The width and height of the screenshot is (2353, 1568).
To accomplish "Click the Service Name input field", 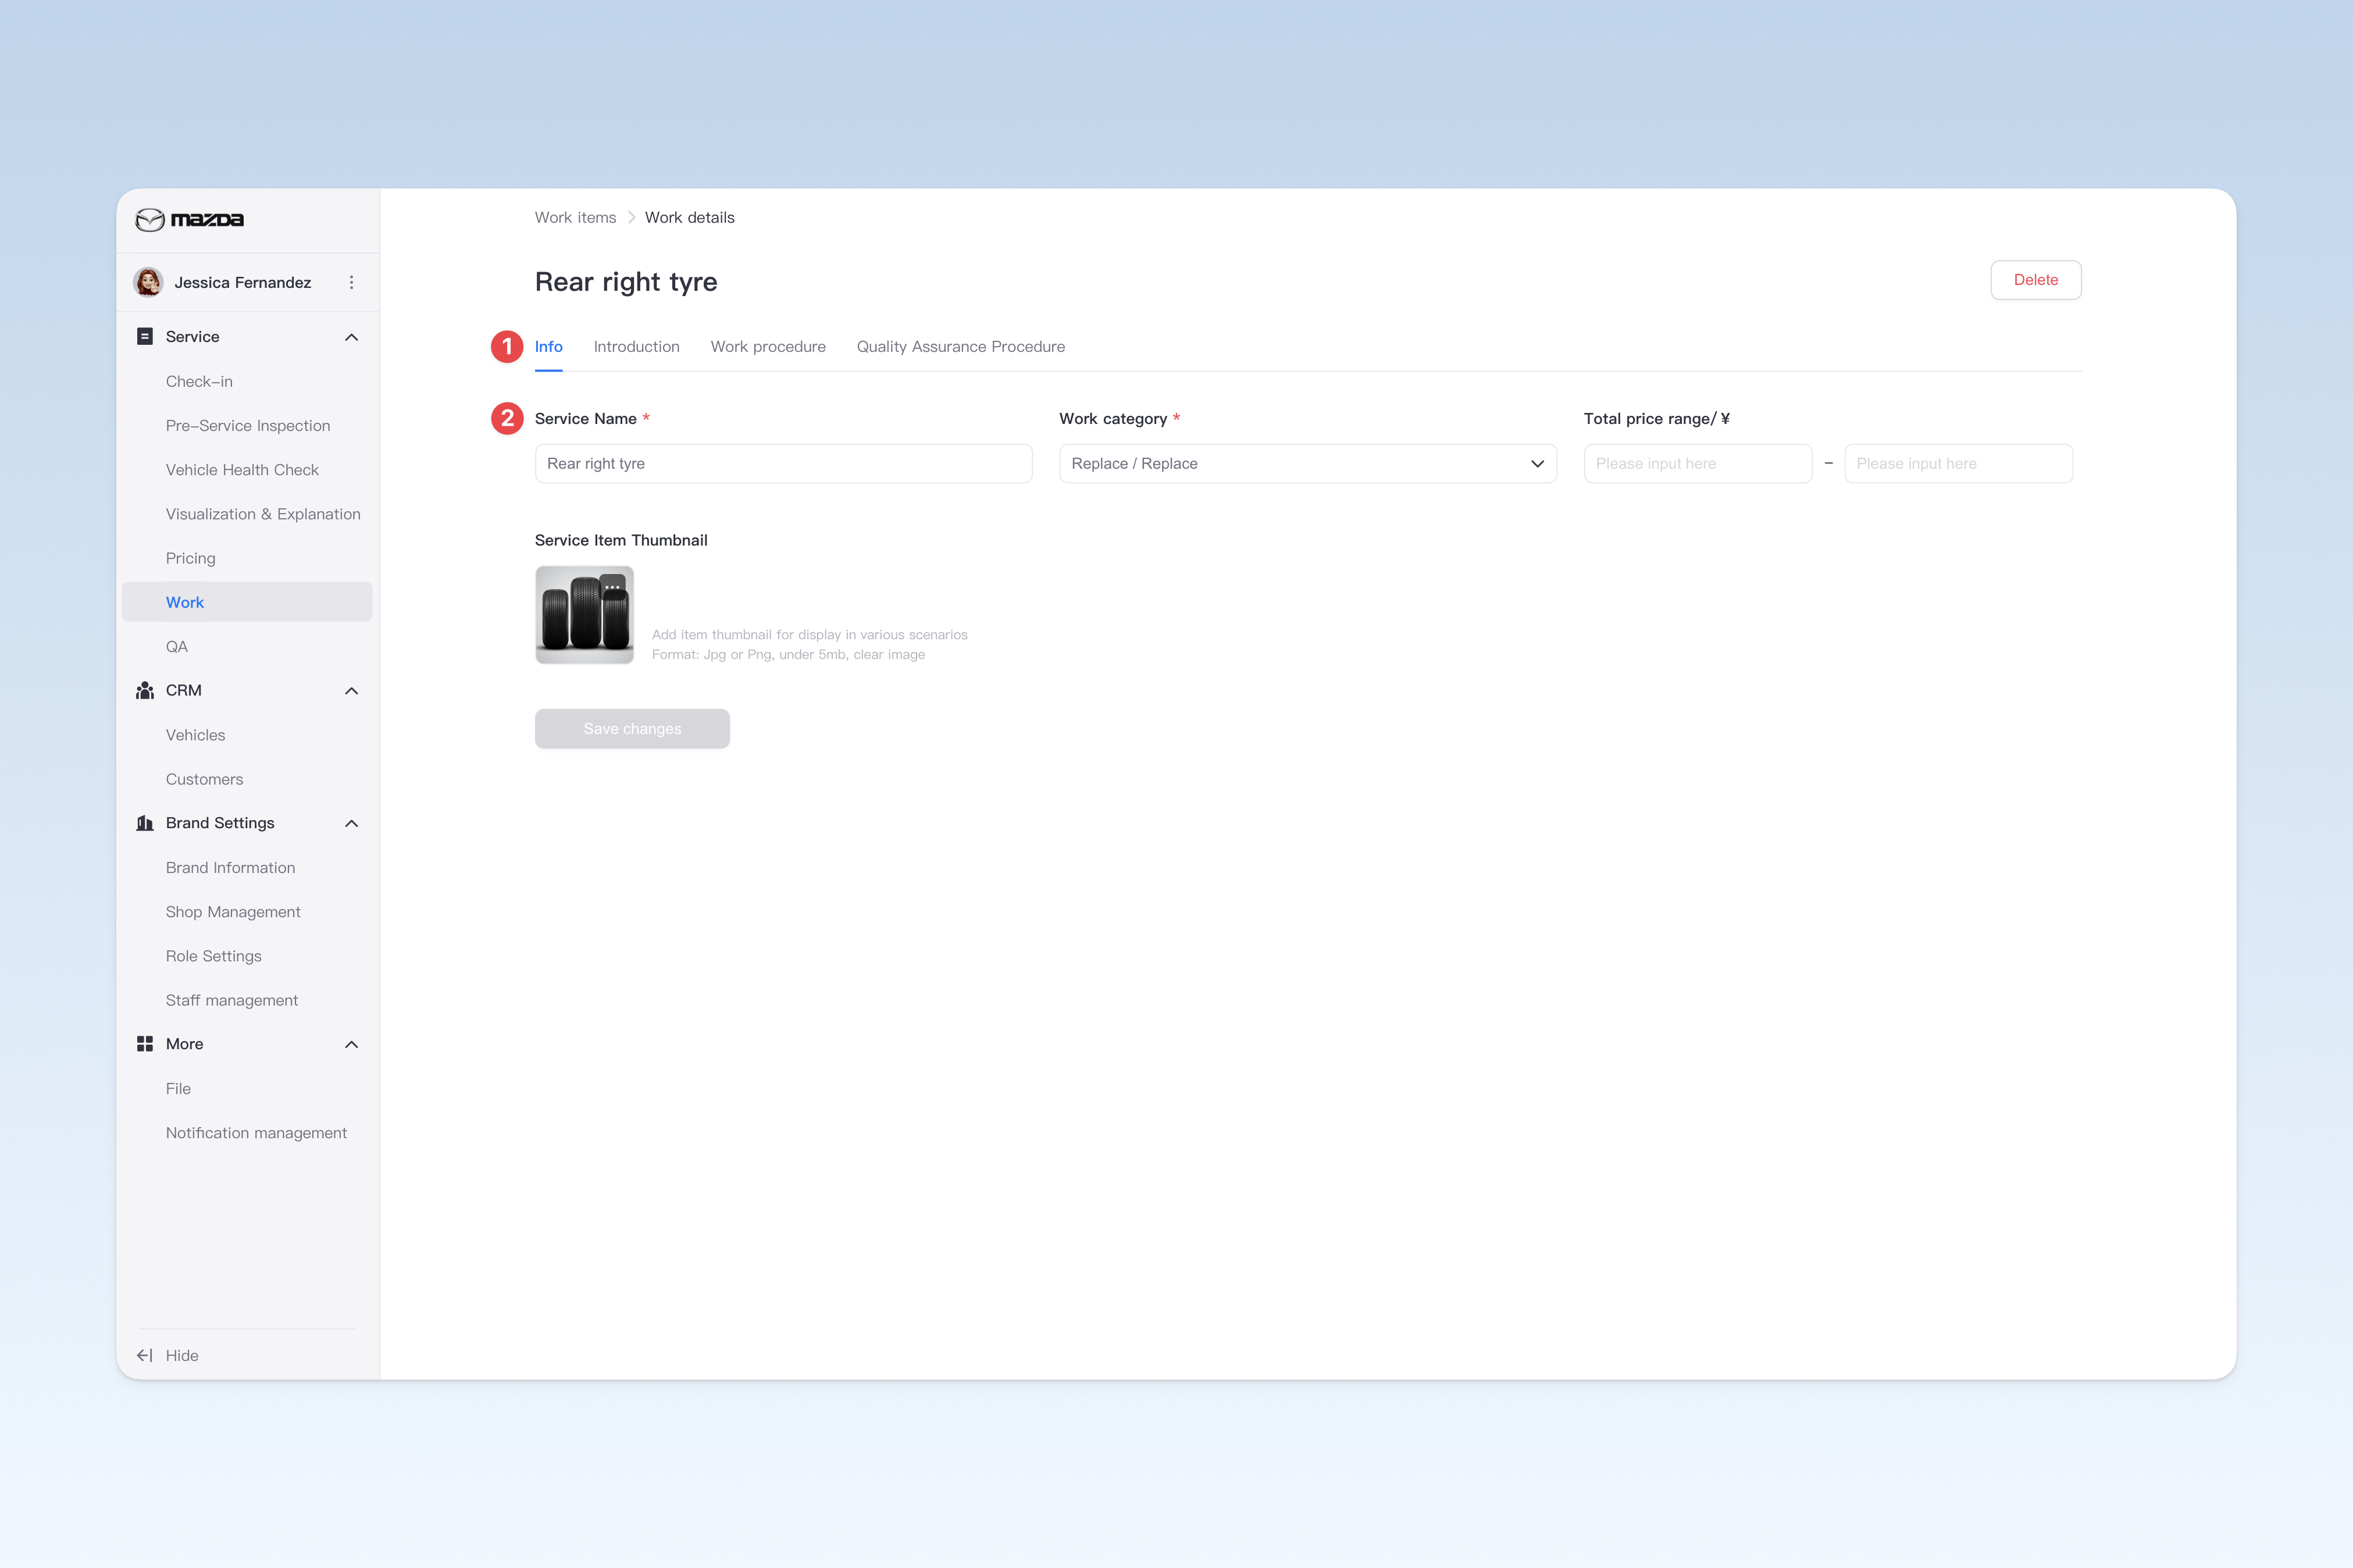I will (783, 463).
